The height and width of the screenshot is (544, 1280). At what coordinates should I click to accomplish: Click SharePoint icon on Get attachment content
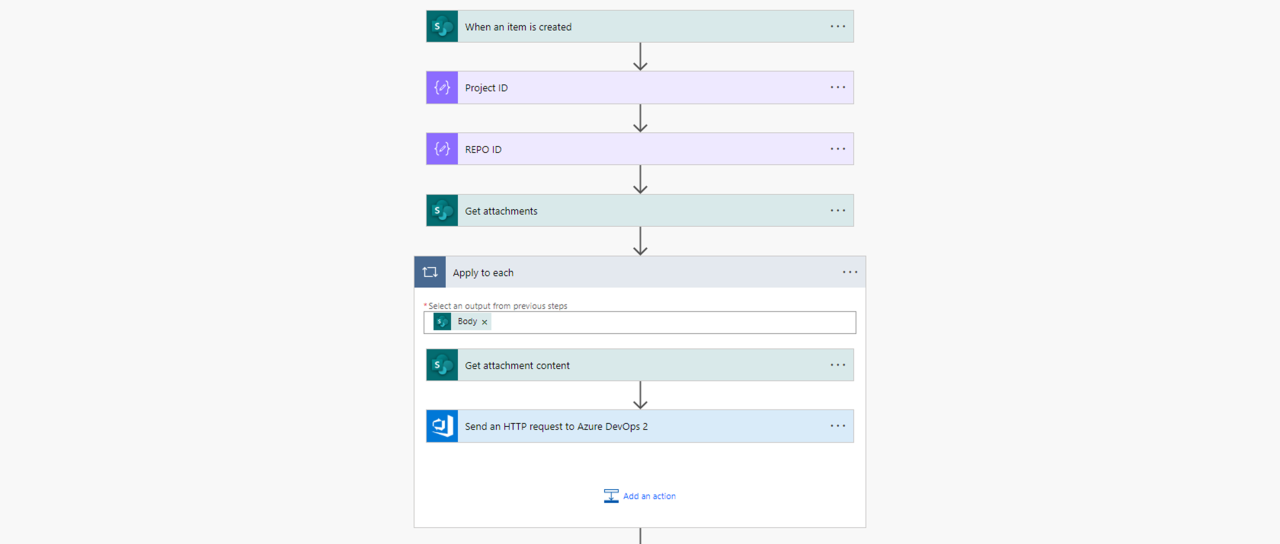pos(442,365)
